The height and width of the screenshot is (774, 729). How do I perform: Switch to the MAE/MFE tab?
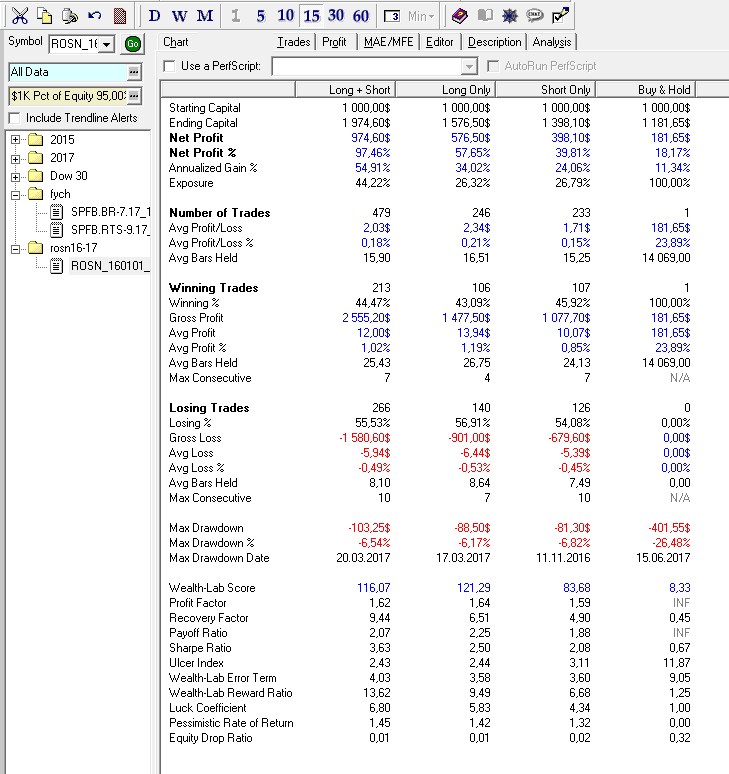388,42
